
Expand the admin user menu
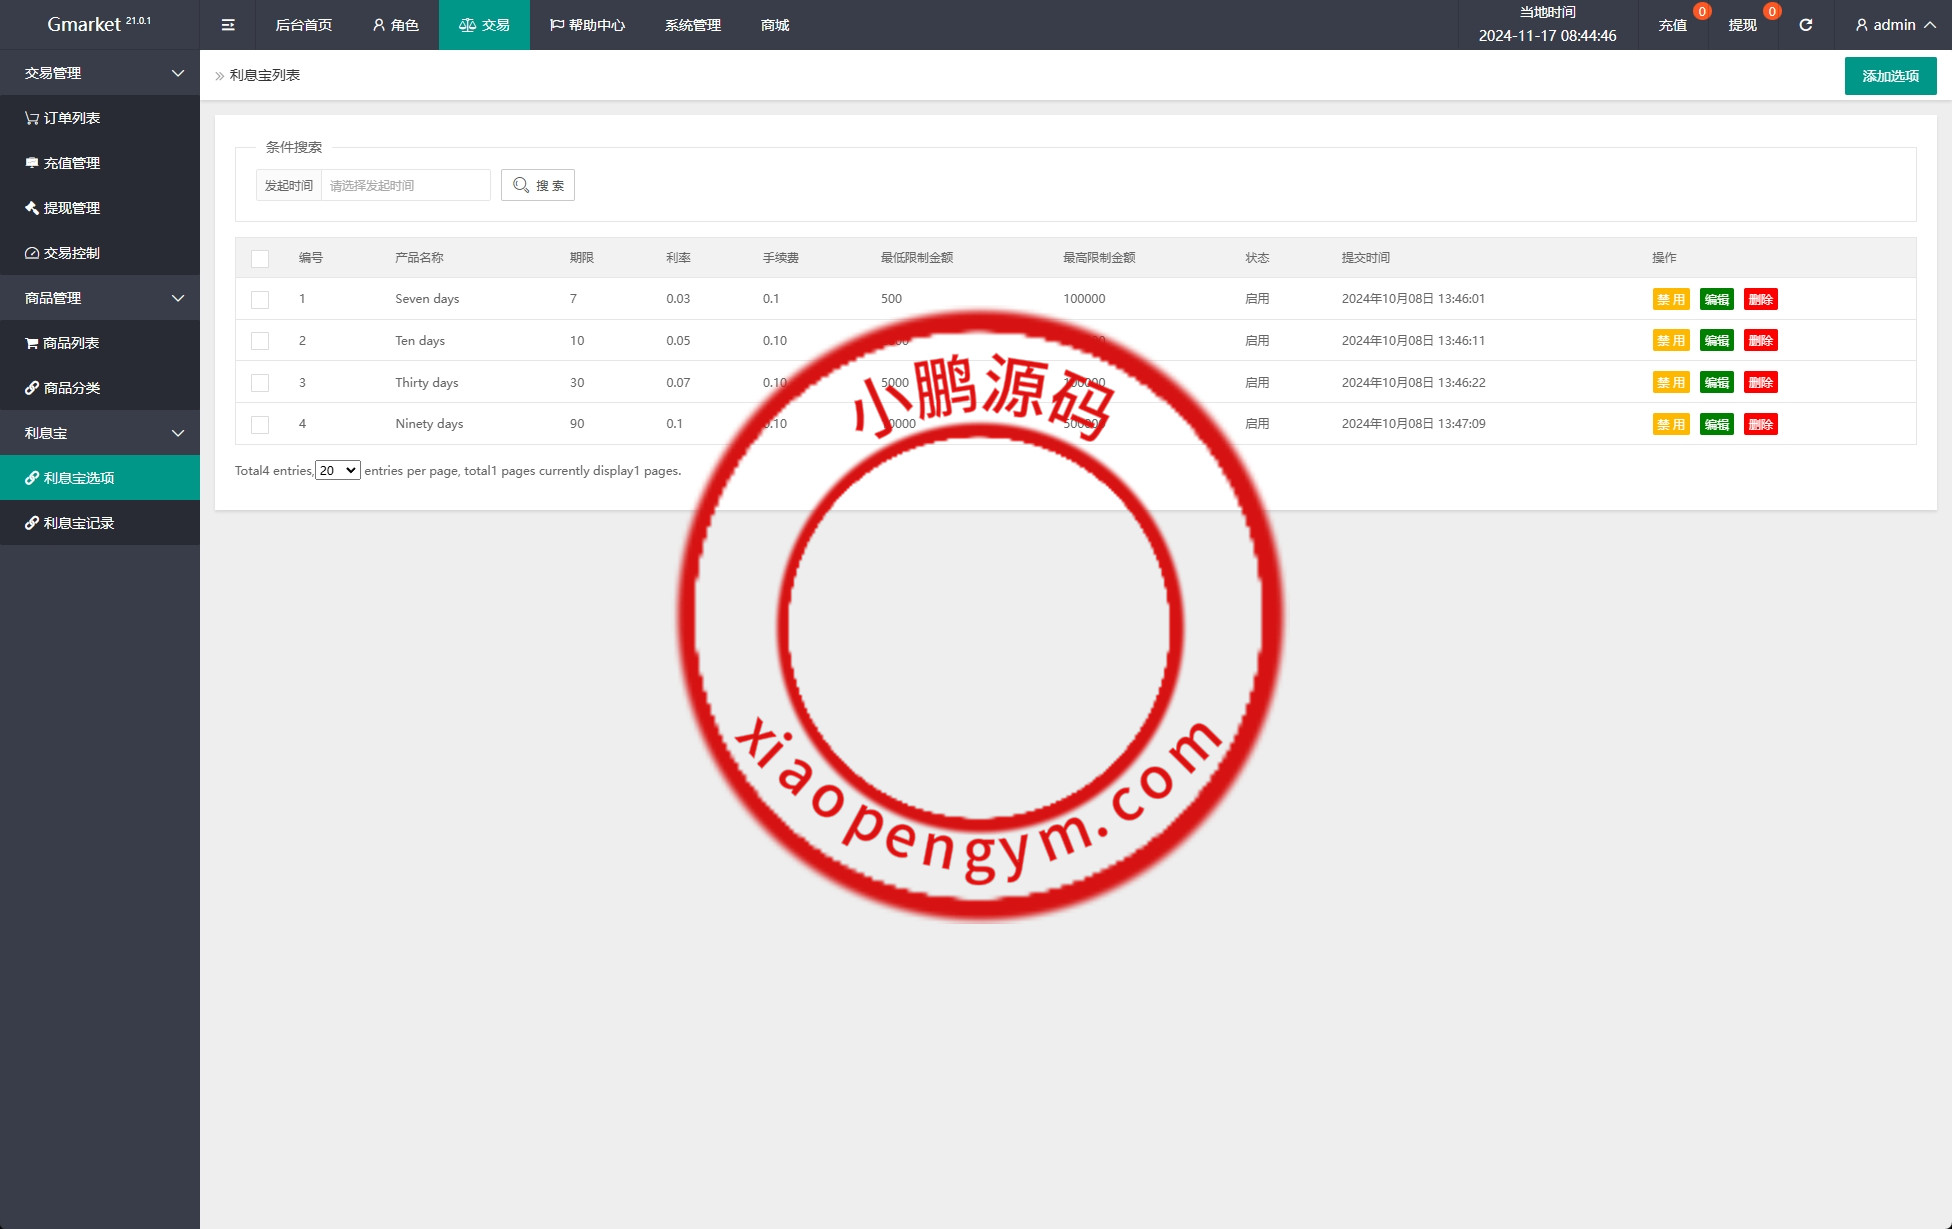(x=1895, y=25)
